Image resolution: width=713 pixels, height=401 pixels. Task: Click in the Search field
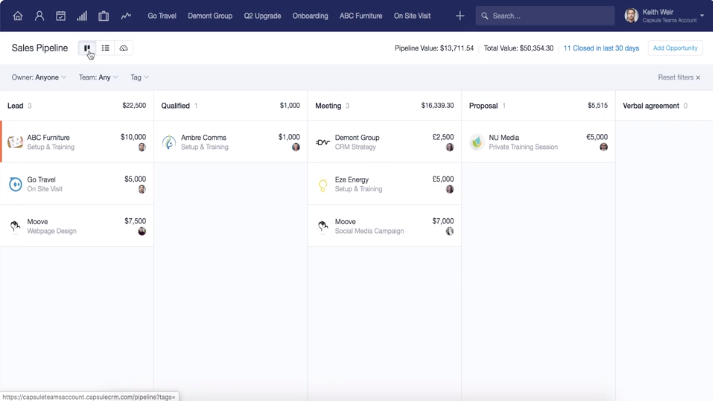tap(545, 15)
